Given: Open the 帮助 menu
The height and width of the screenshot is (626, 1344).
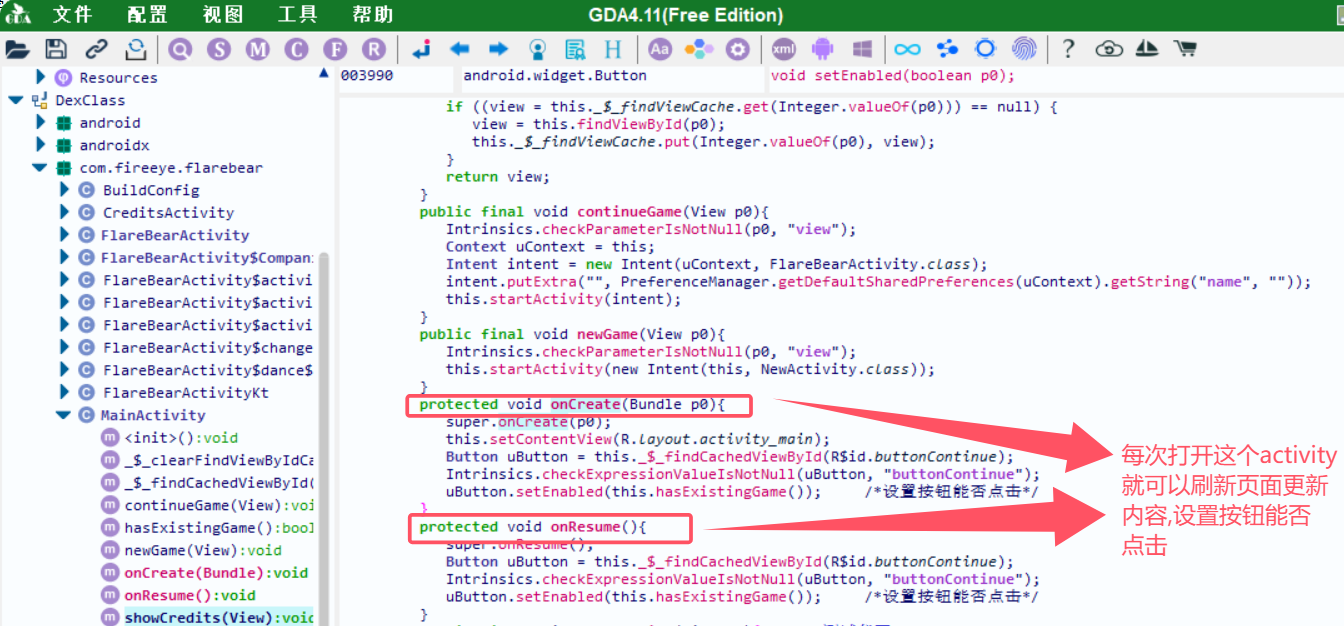Looking at the screenshot, I should click(x=373, y=15).
